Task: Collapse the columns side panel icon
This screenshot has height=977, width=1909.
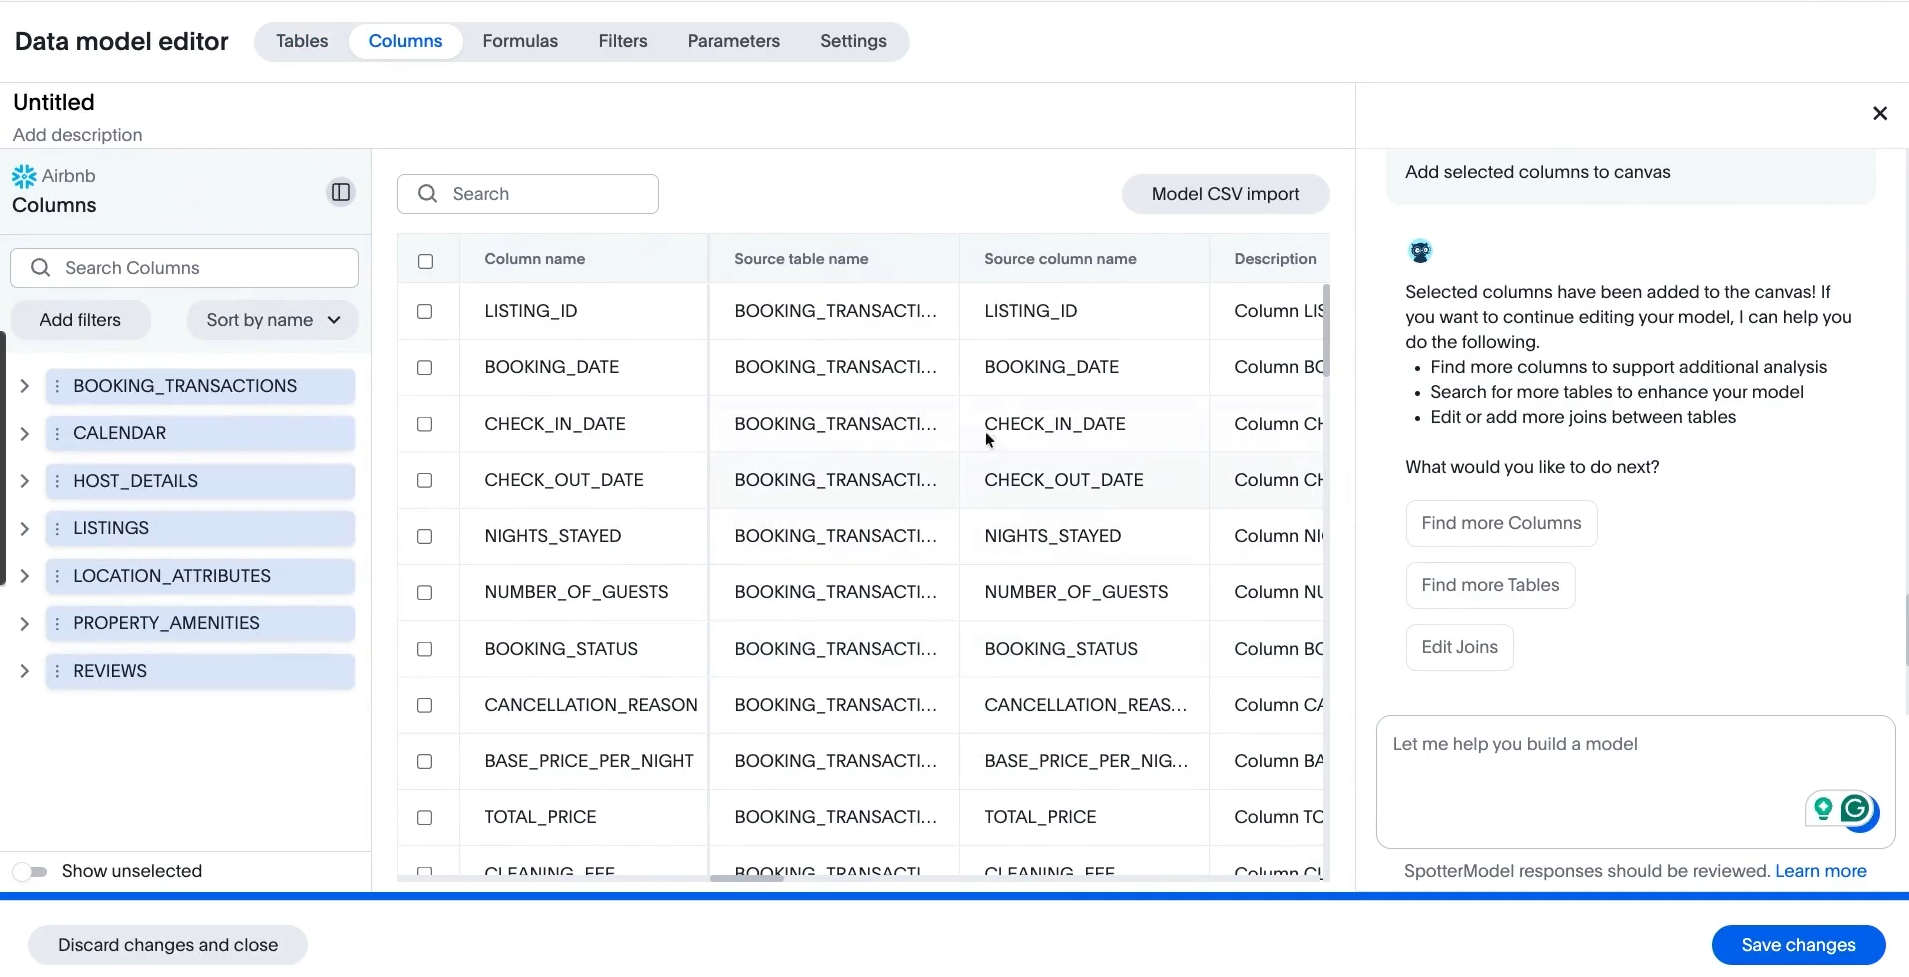Action: point(340,192)
